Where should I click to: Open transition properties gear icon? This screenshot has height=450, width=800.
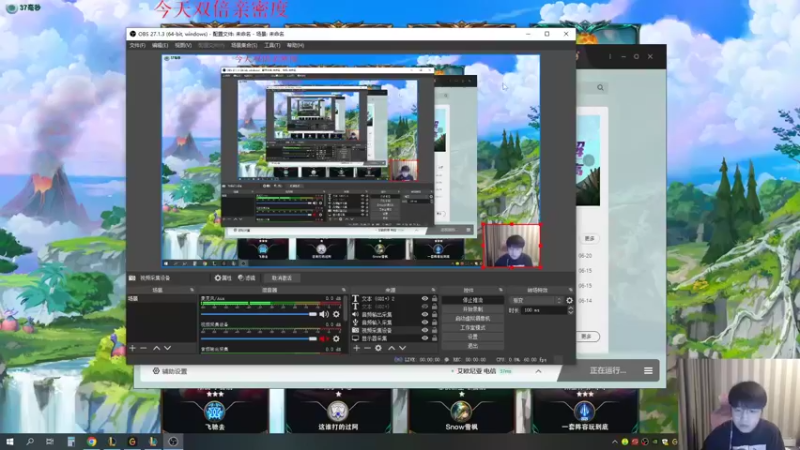pos(569,301)
